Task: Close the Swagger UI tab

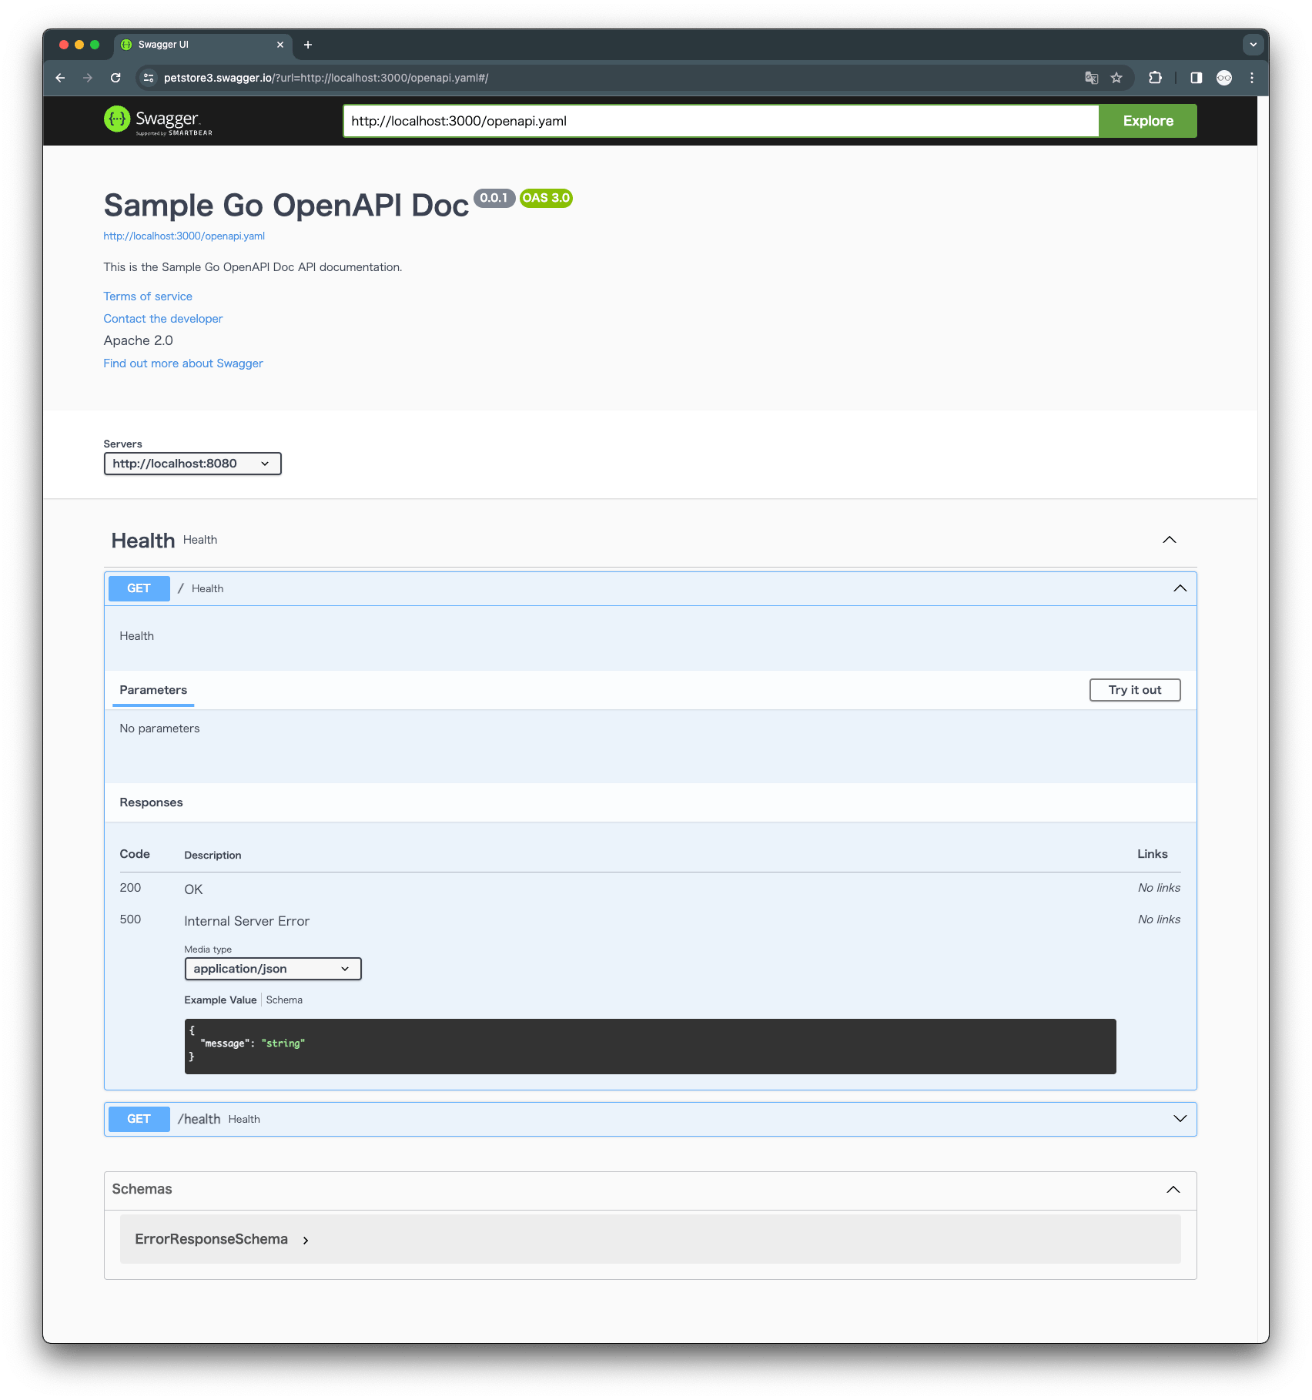Action: 280,45
